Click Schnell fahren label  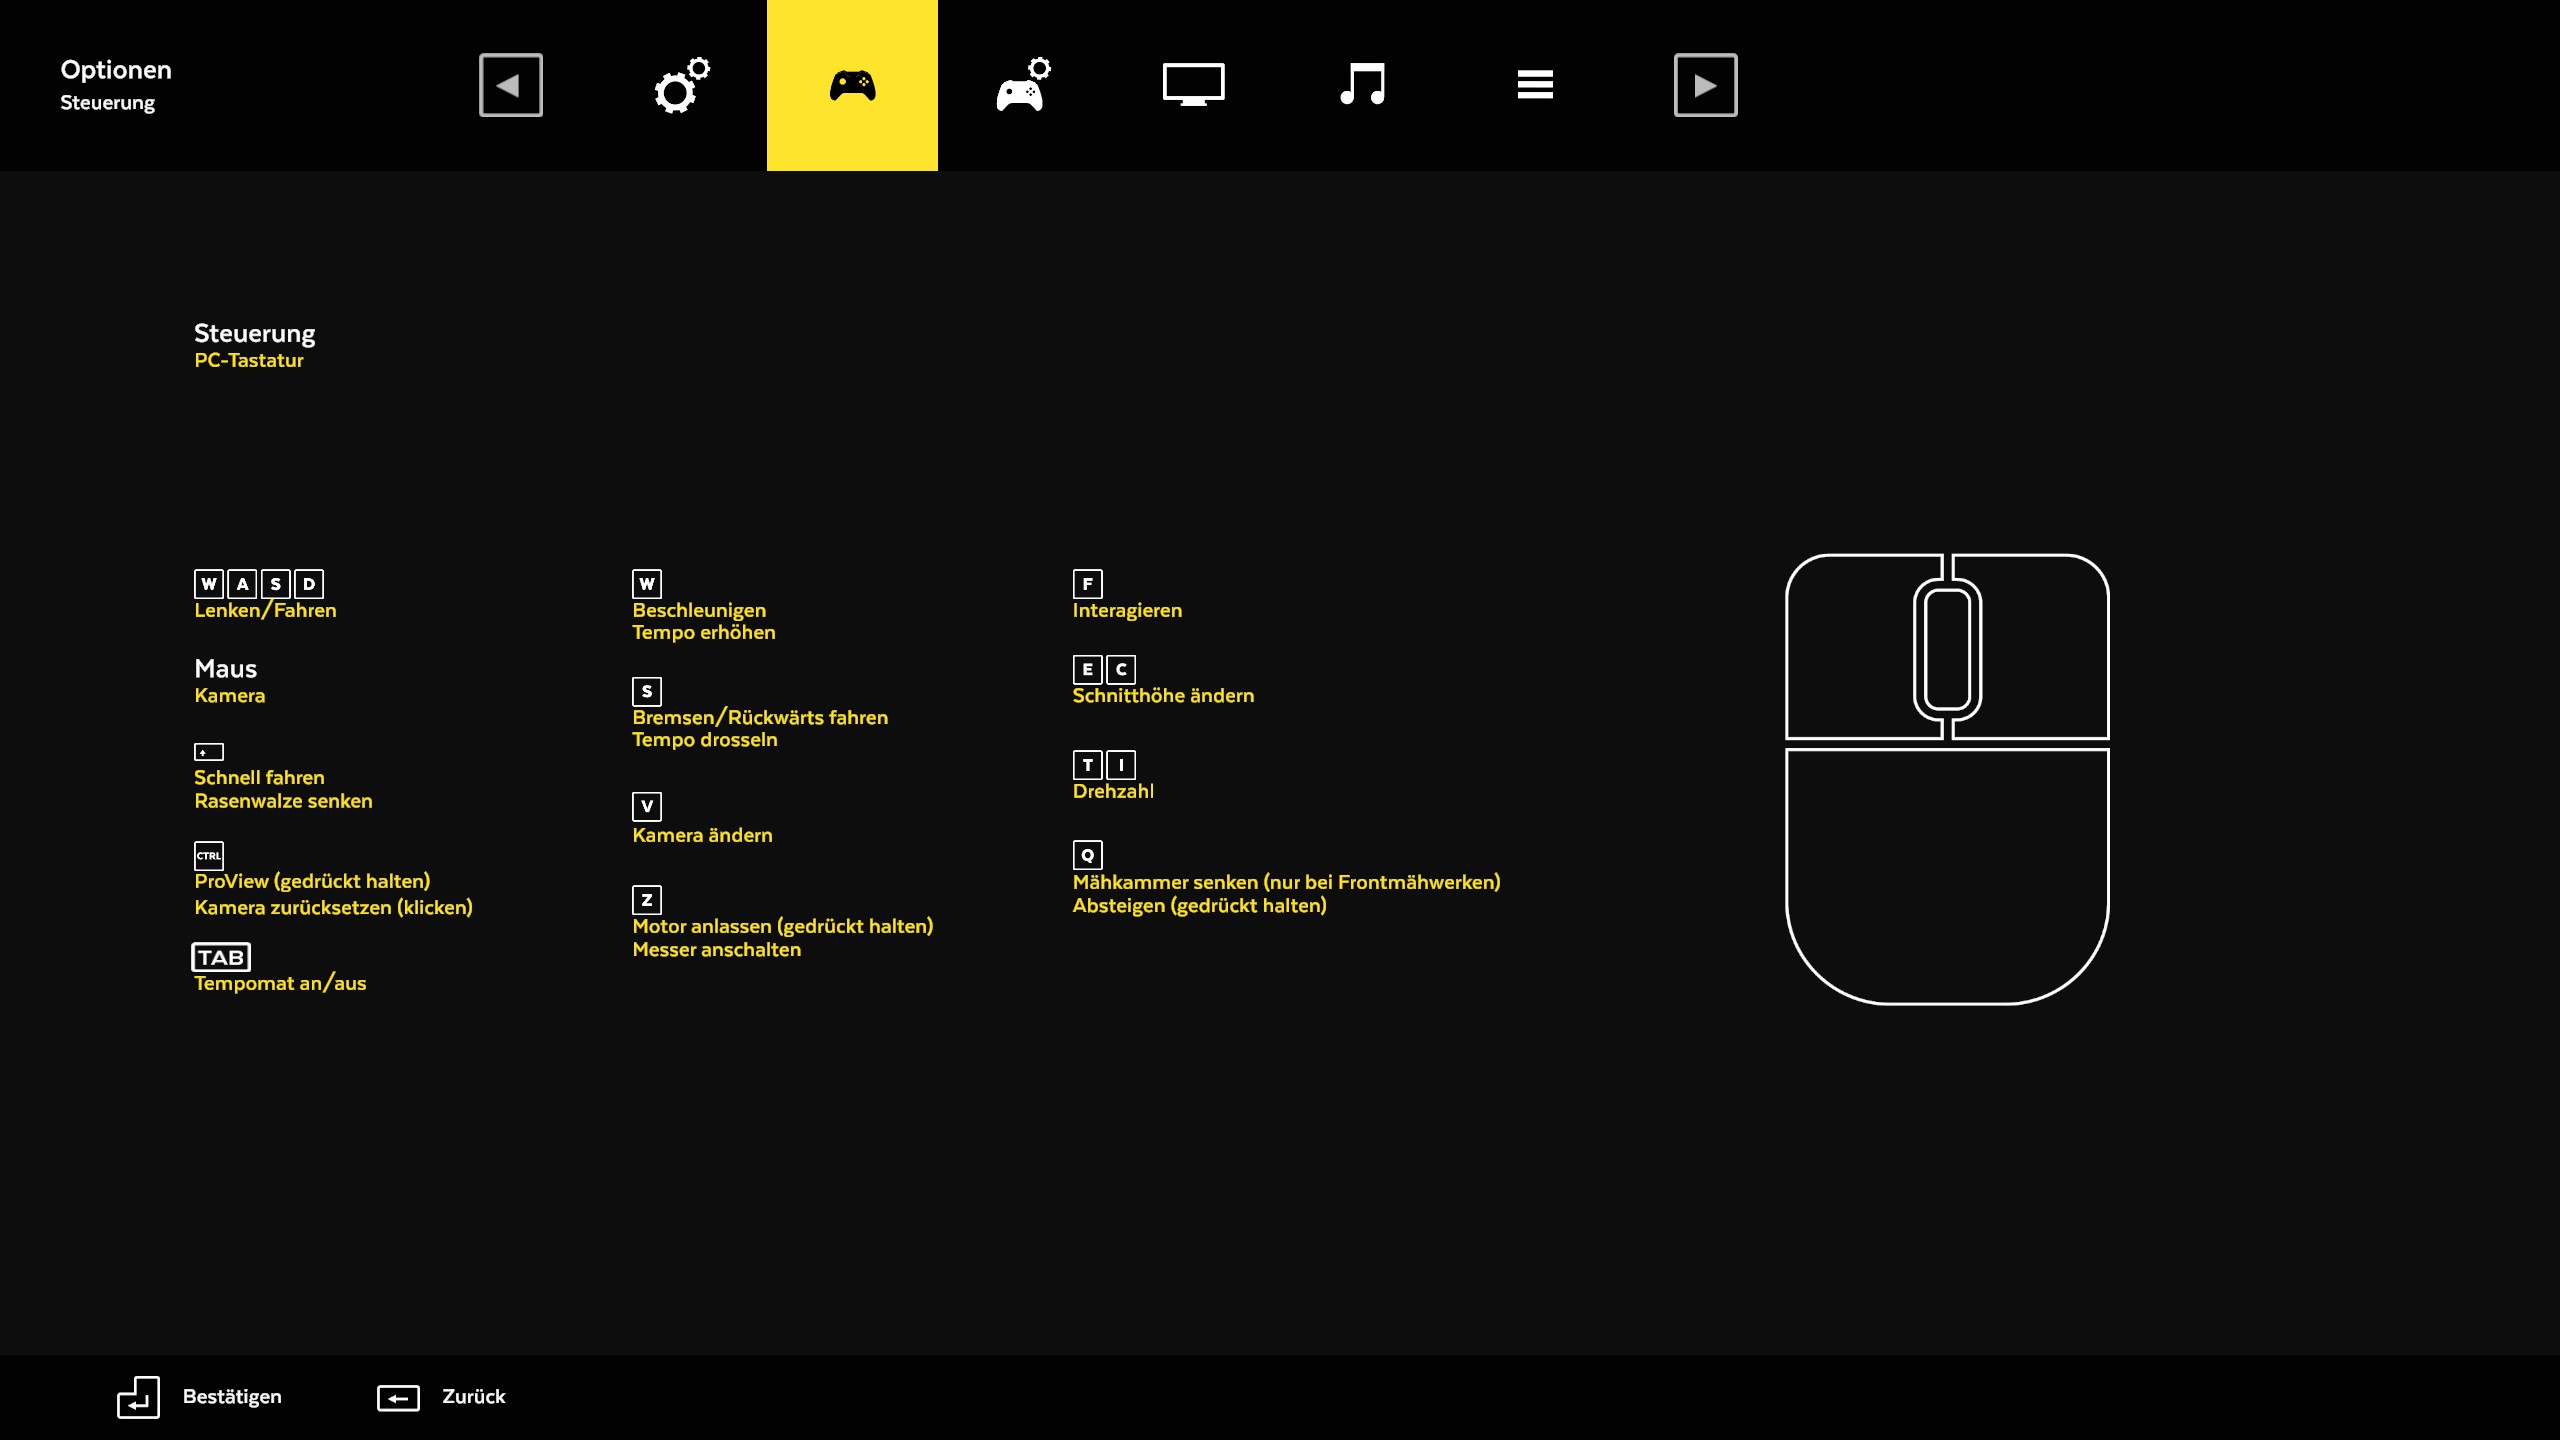259,777
